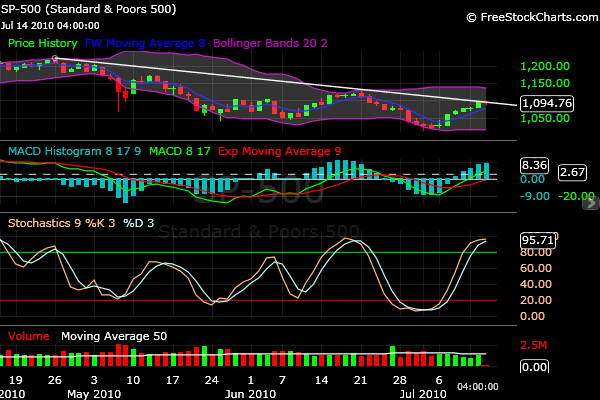The image size is (600, 400).
Task: Click the Jul 14 2010 04:00:00 timestamp
Action: point(50,26)
